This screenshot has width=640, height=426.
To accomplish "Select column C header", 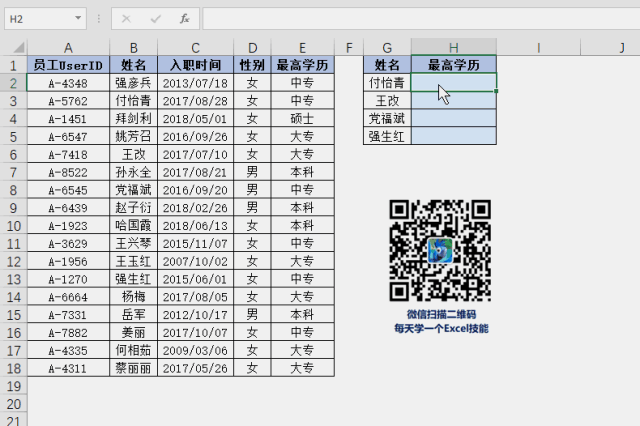I will [195, 48].
